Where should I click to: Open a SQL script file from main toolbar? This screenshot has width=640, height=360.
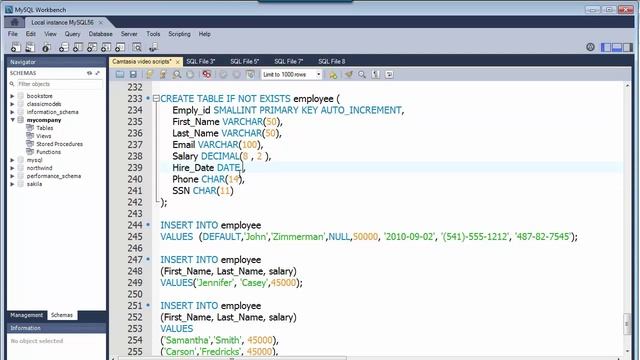(x=30, y=47)
